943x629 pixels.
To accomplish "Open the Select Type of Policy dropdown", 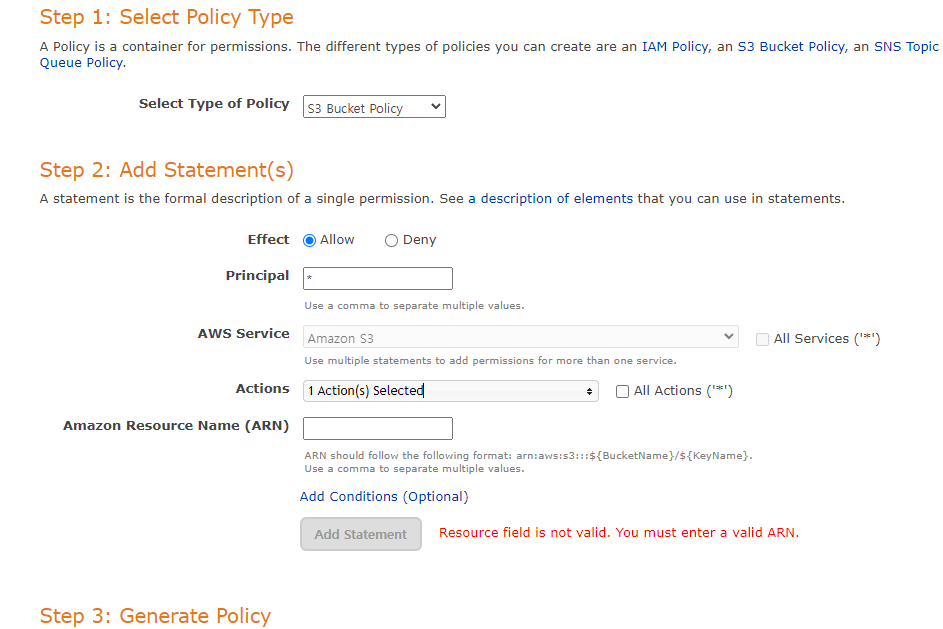I will click(x=374, y=107).
